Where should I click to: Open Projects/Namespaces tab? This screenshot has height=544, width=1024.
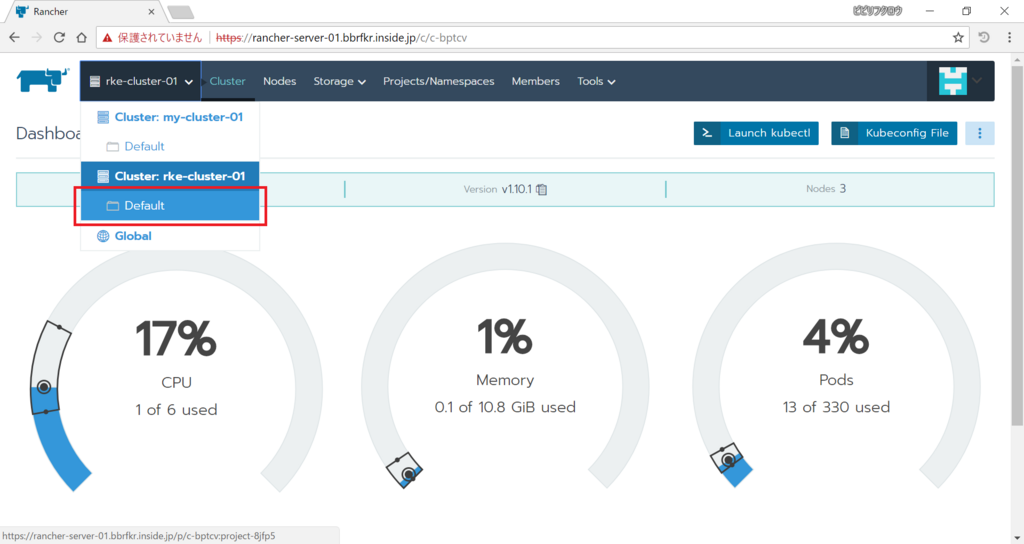tap(438, 82)
